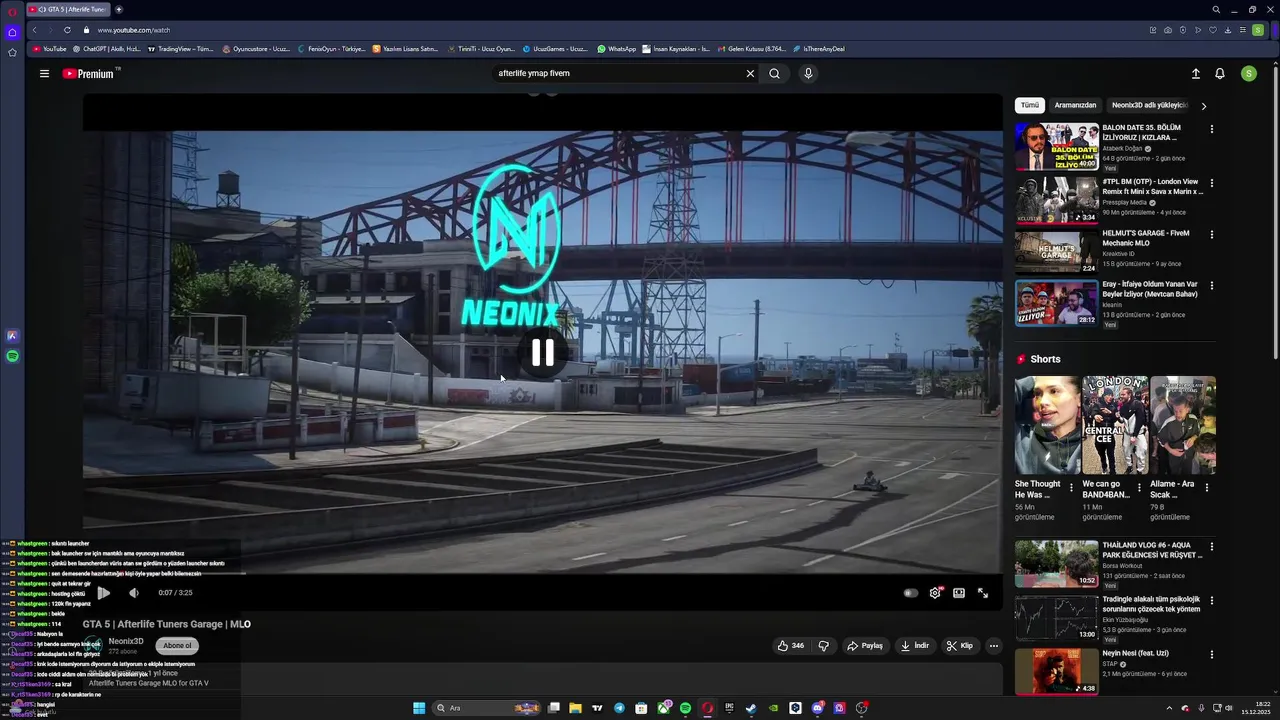The height and width of the screenshot is (720, 1280).
Task: Open options for 'We can go BAND4BAND' short
Action: (x=1139, y=488)
